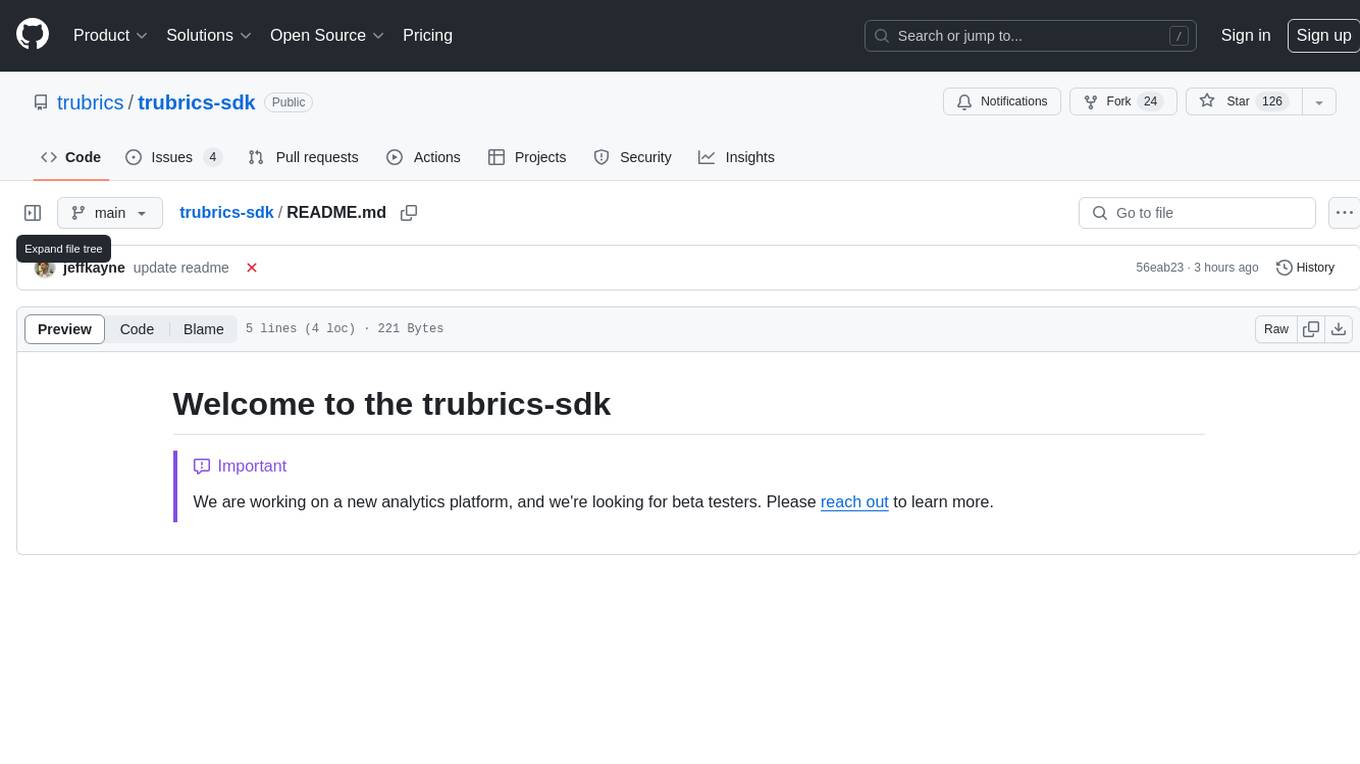This screenshot has height=764, width=1360.
Task: Expand the Solutions menu
Action: [x=209, y=35]
